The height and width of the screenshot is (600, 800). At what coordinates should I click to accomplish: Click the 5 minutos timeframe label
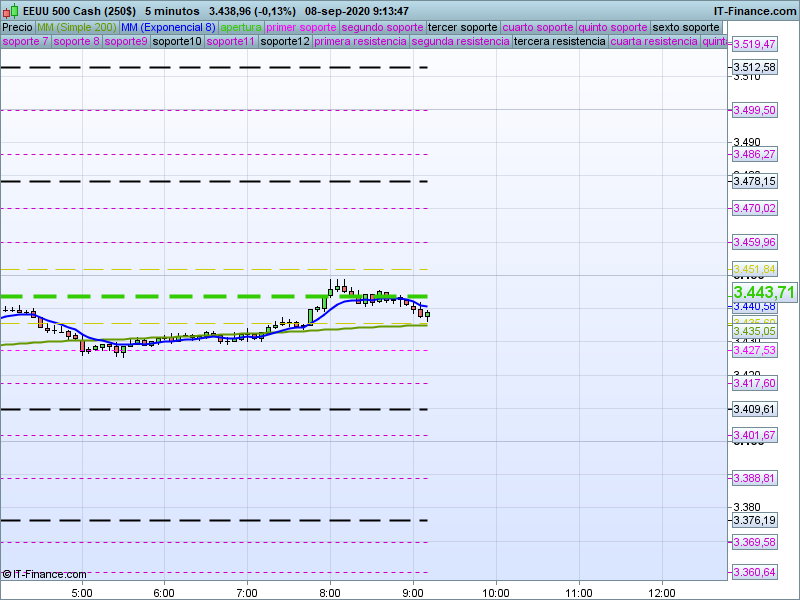[x=172, y=11]
